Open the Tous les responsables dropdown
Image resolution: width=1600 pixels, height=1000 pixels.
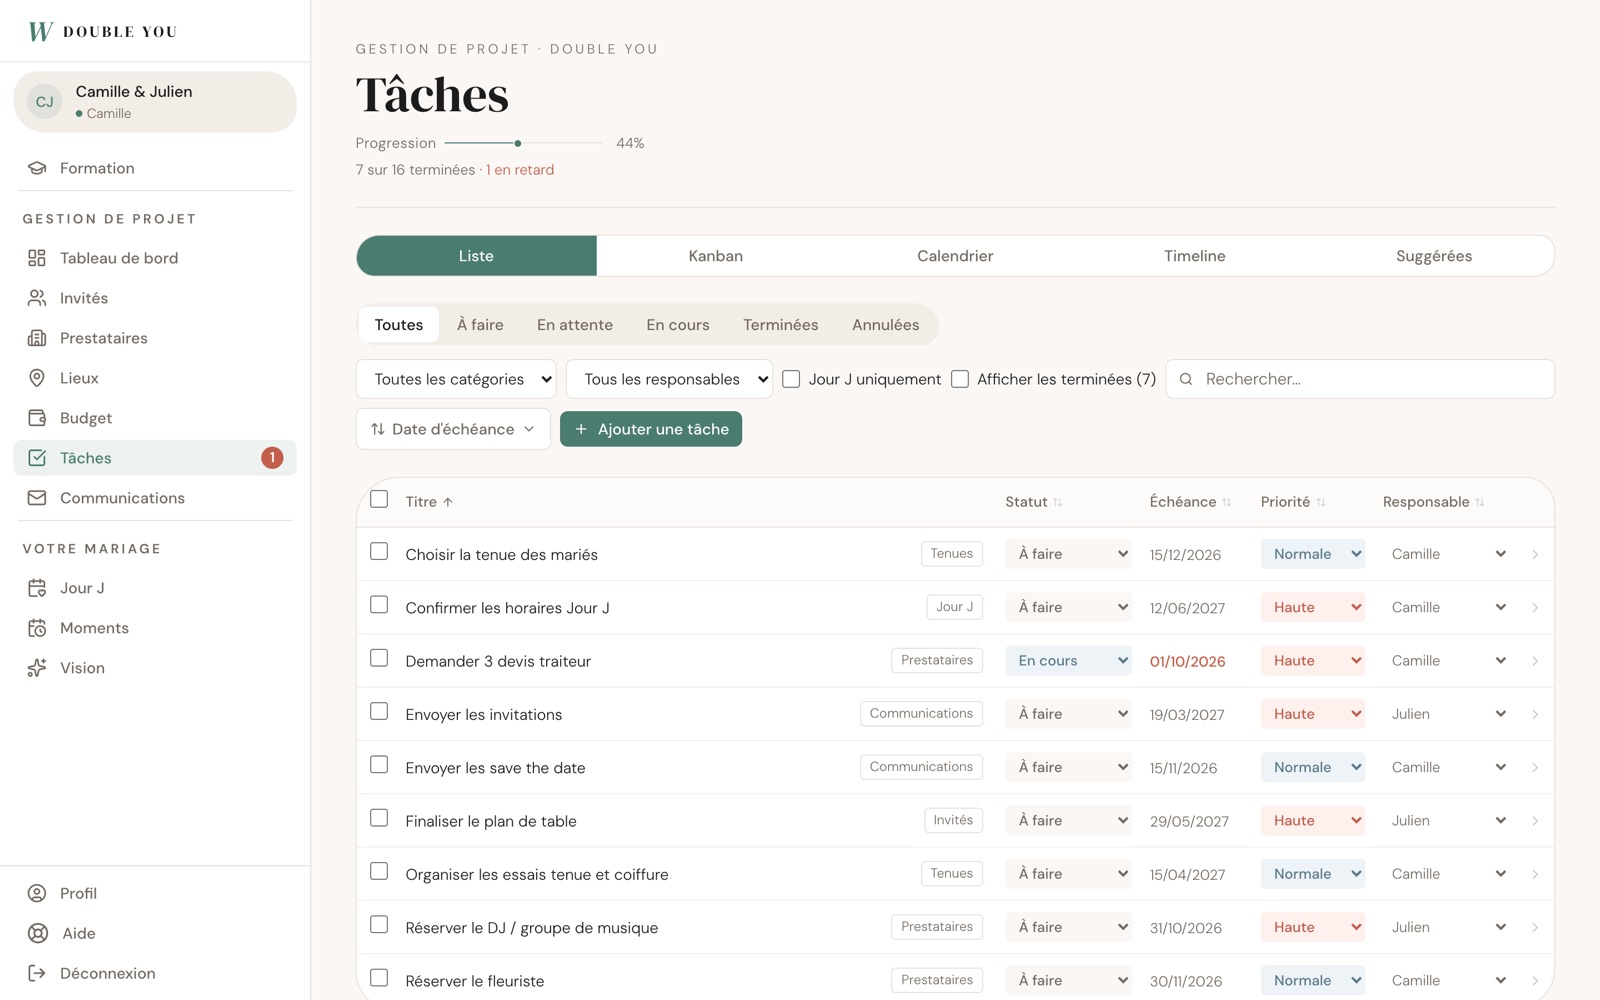point(669,379)
